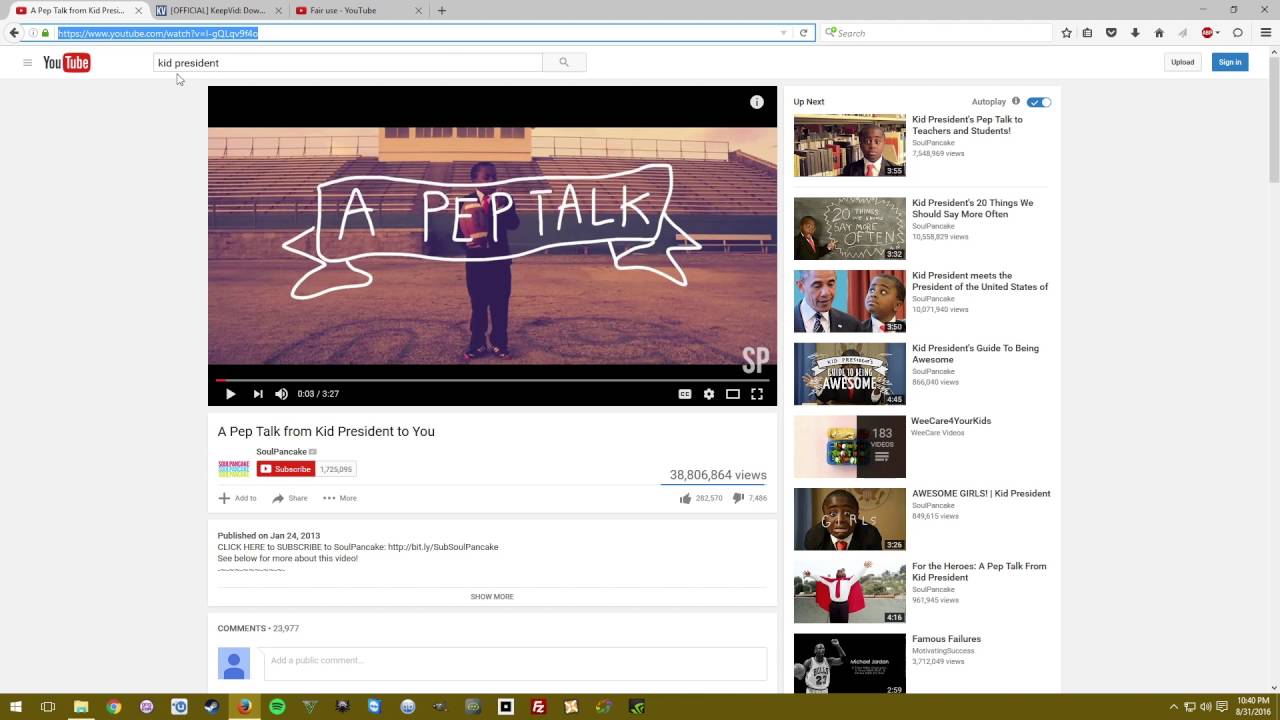Toggle the Autoplay switch

[x=1039, y=102]
